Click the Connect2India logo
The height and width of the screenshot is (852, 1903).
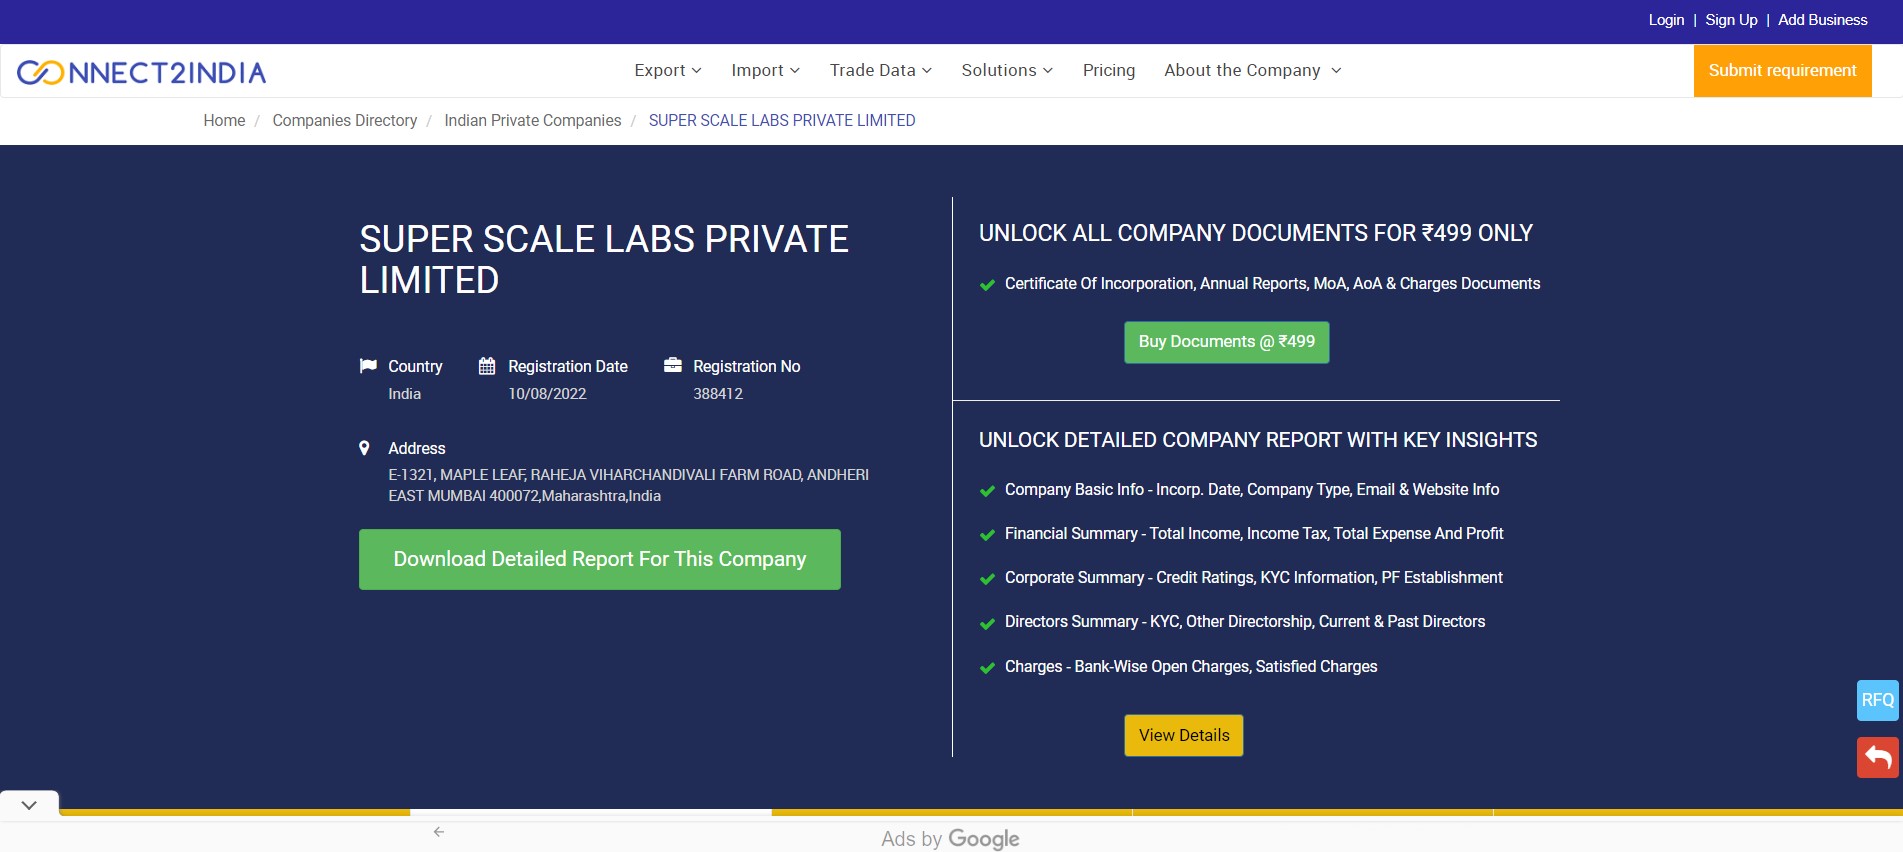[x=141, y=72]
